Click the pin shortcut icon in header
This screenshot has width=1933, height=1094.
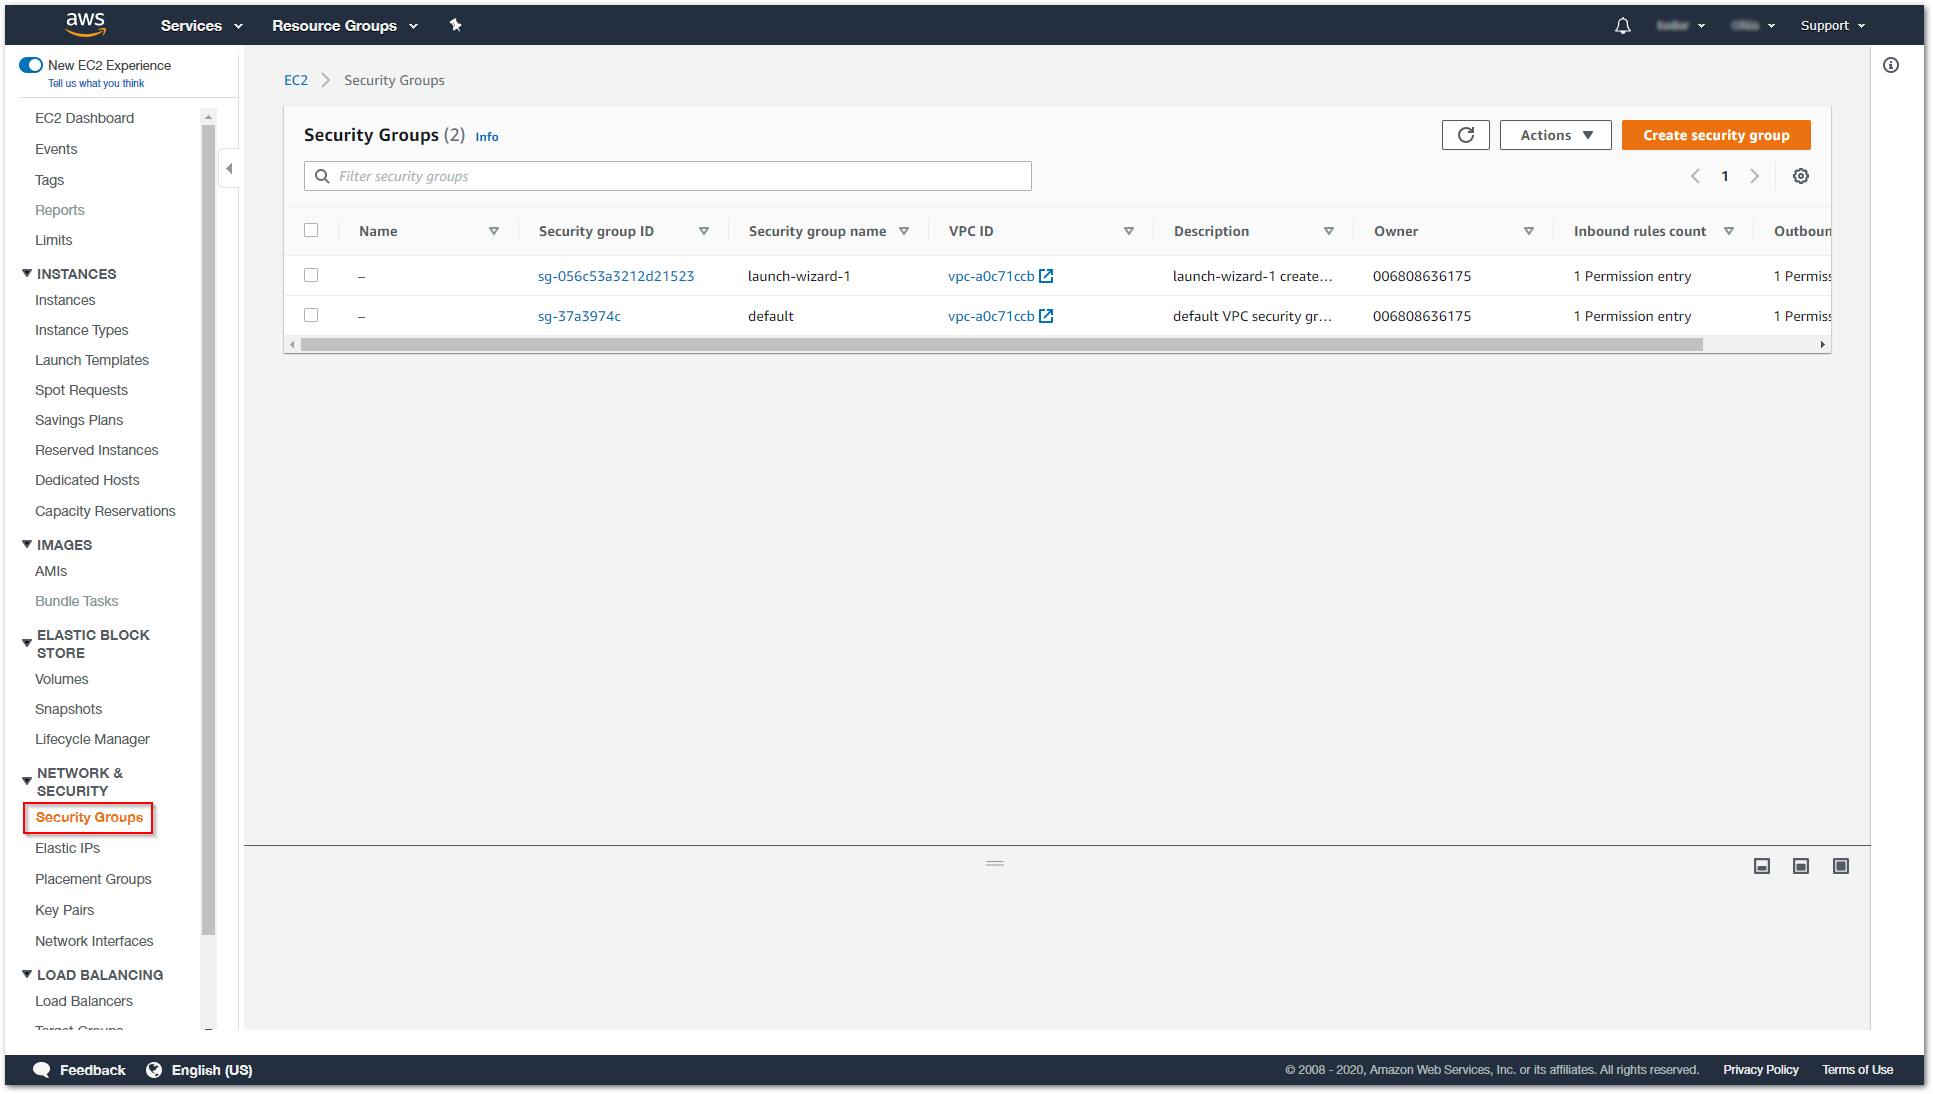[455, 25]
